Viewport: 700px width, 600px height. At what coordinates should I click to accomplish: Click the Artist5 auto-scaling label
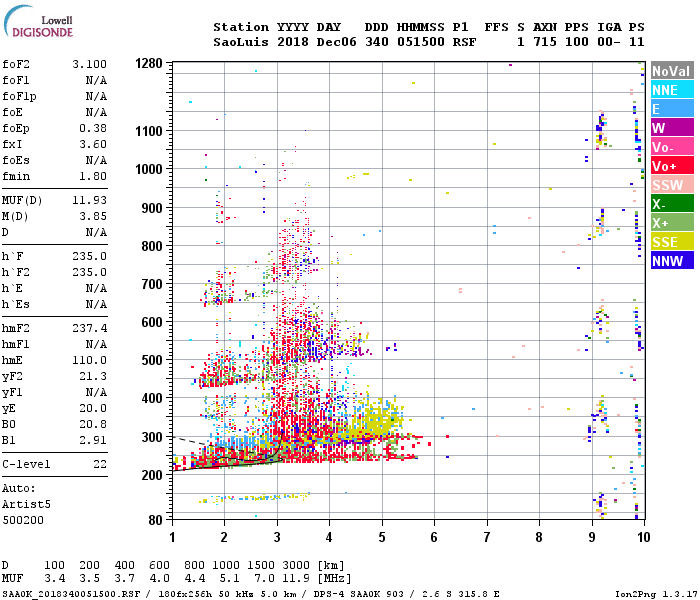26,504
